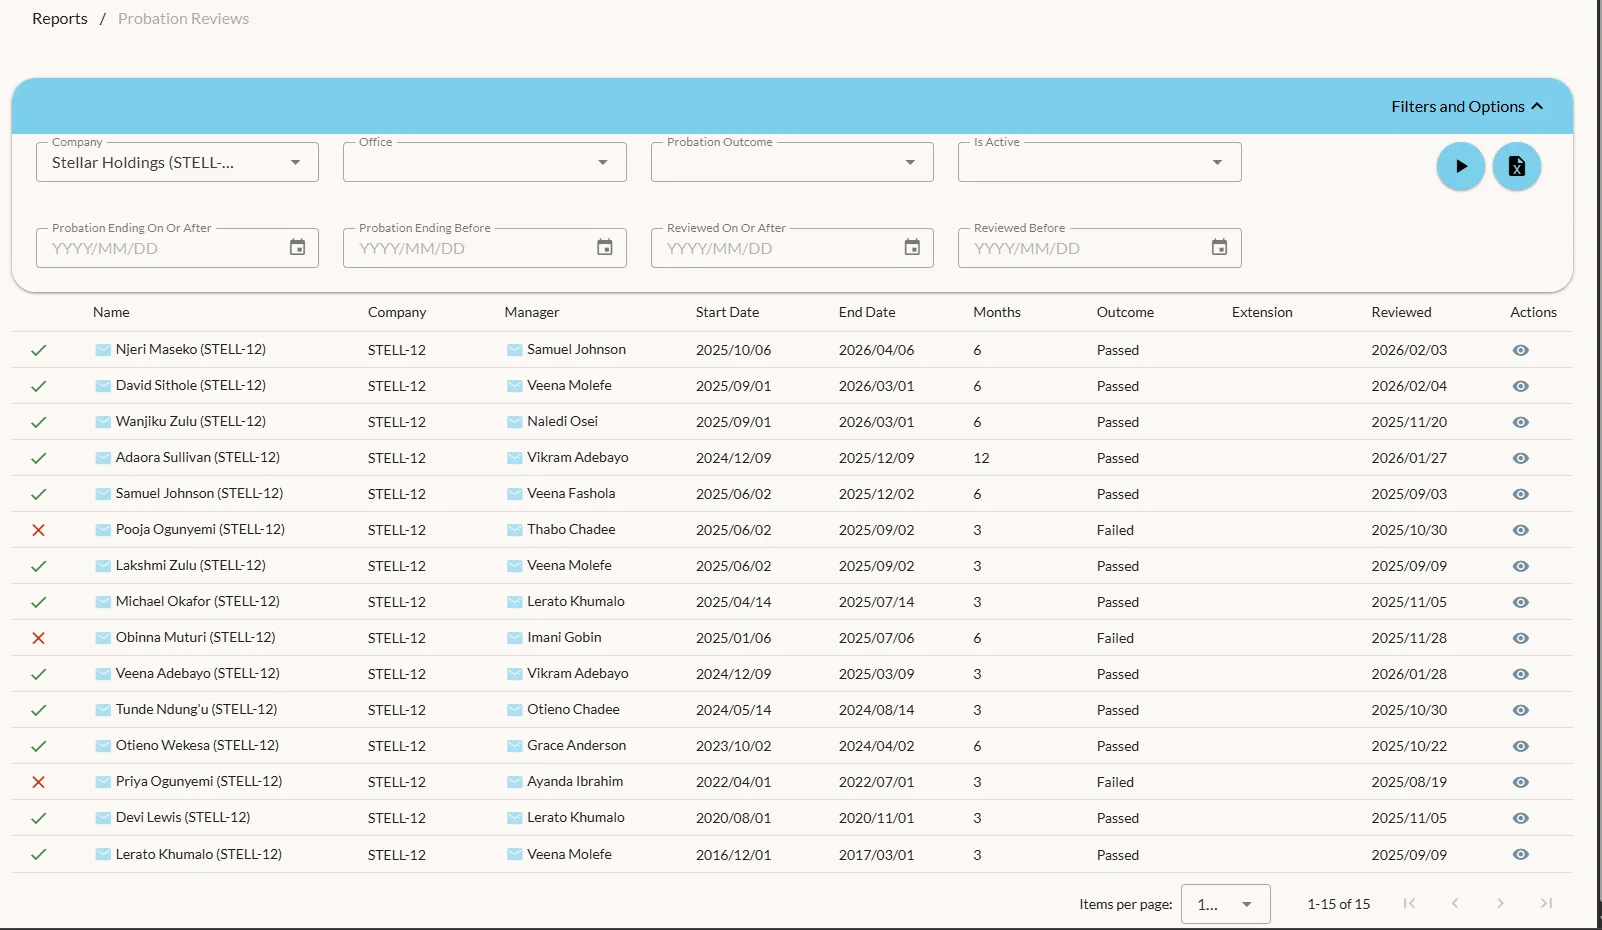This screenshot has height=930, width=1602.
Task: Click the email icon beside manager Imani Gobin
Action: (514, 638)
